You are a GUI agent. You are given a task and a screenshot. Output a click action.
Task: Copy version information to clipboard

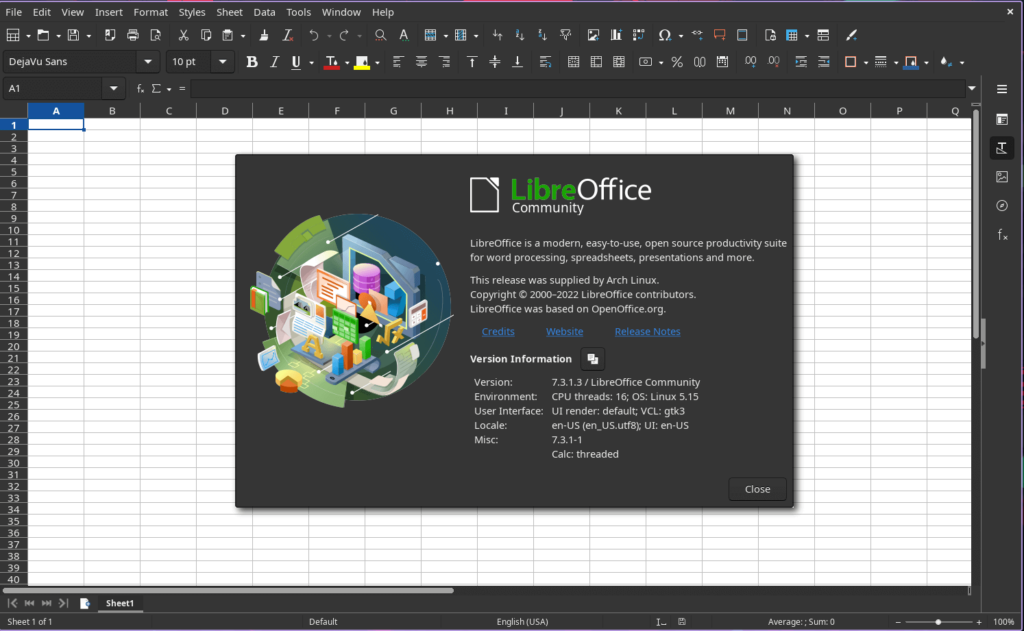pyautogui.click(x=592, y=359)
